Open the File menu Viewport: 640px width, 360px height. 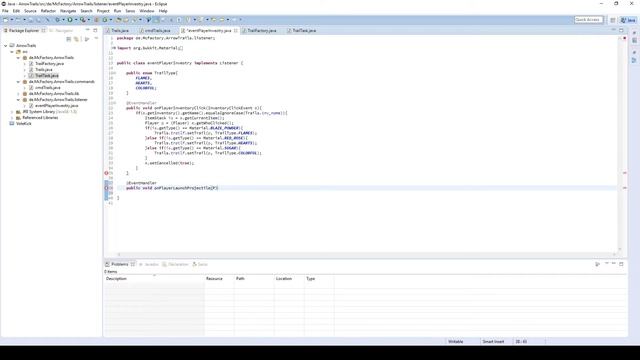click(5, 11)
